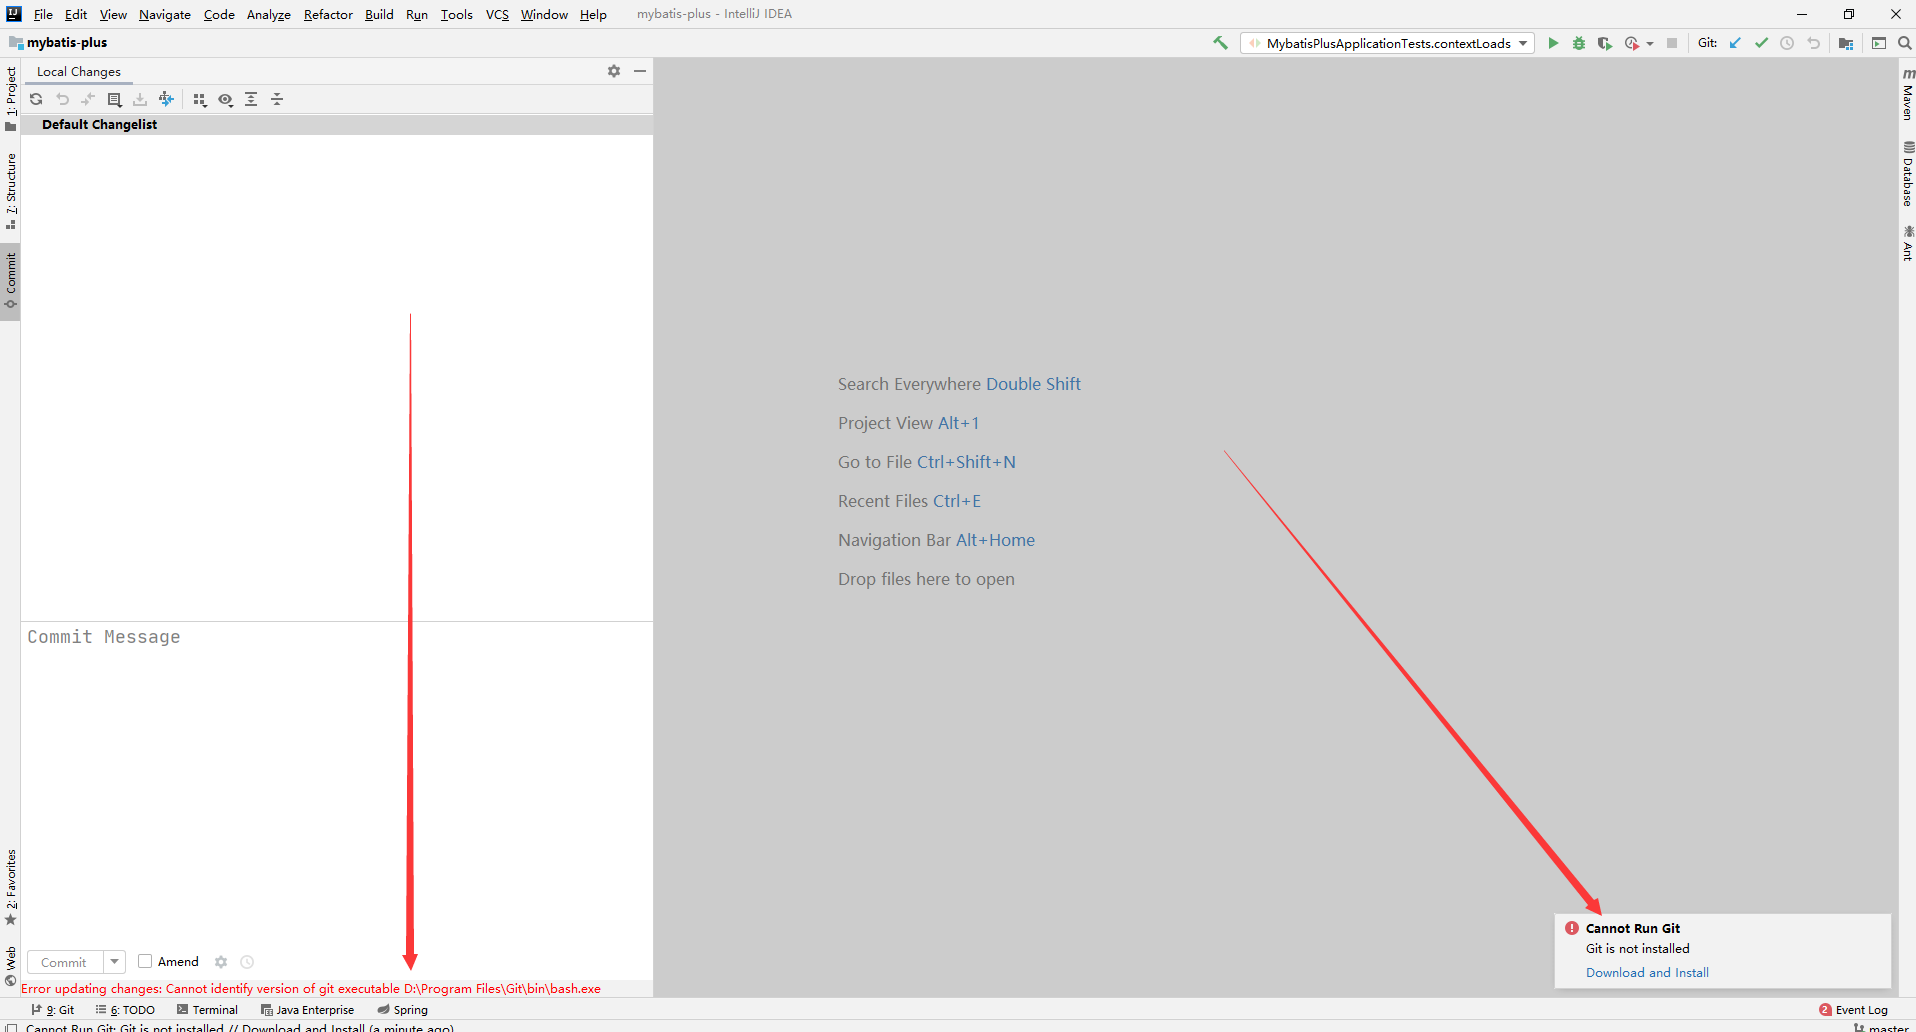
Task: Click the Git Show History clock icon
Action: click(x=1787, y=43)
